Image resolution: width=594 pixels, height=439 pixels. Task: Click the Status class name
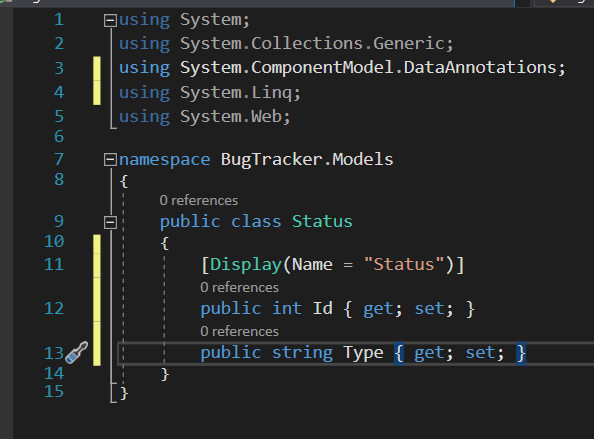[322, 222]
